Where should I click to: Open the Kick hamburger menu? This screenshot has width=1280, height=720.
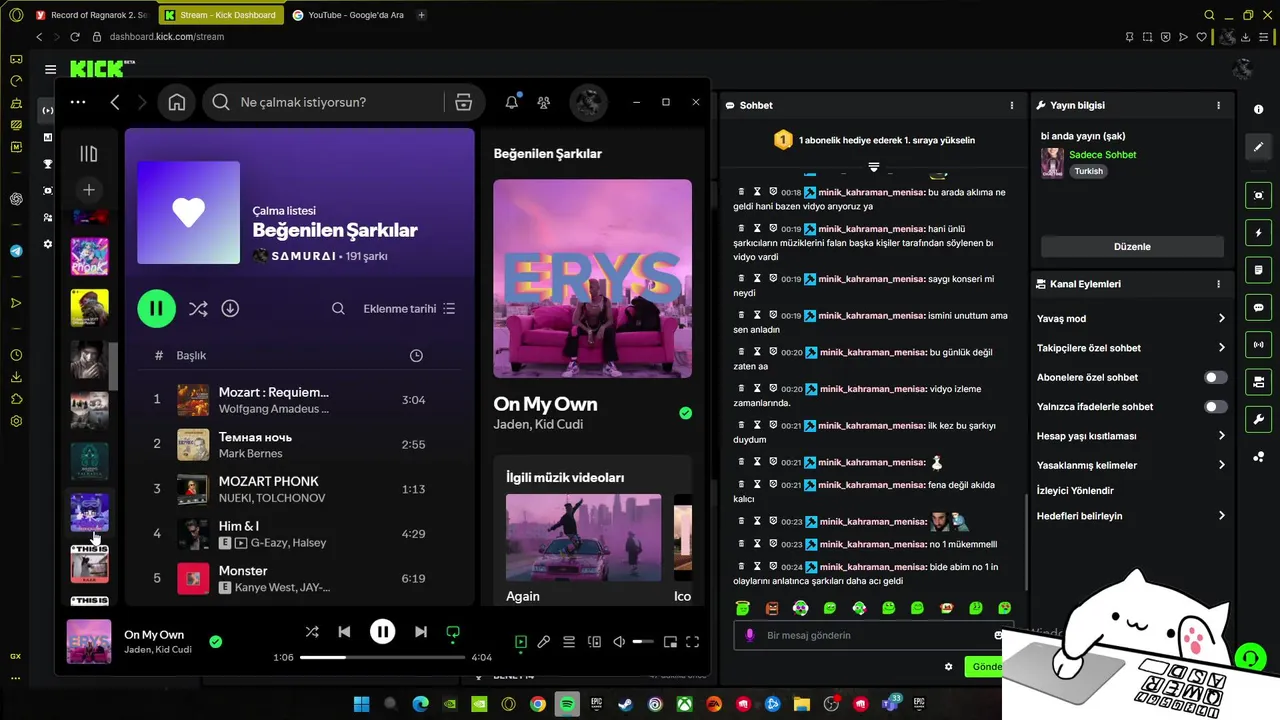coord(50,69)
